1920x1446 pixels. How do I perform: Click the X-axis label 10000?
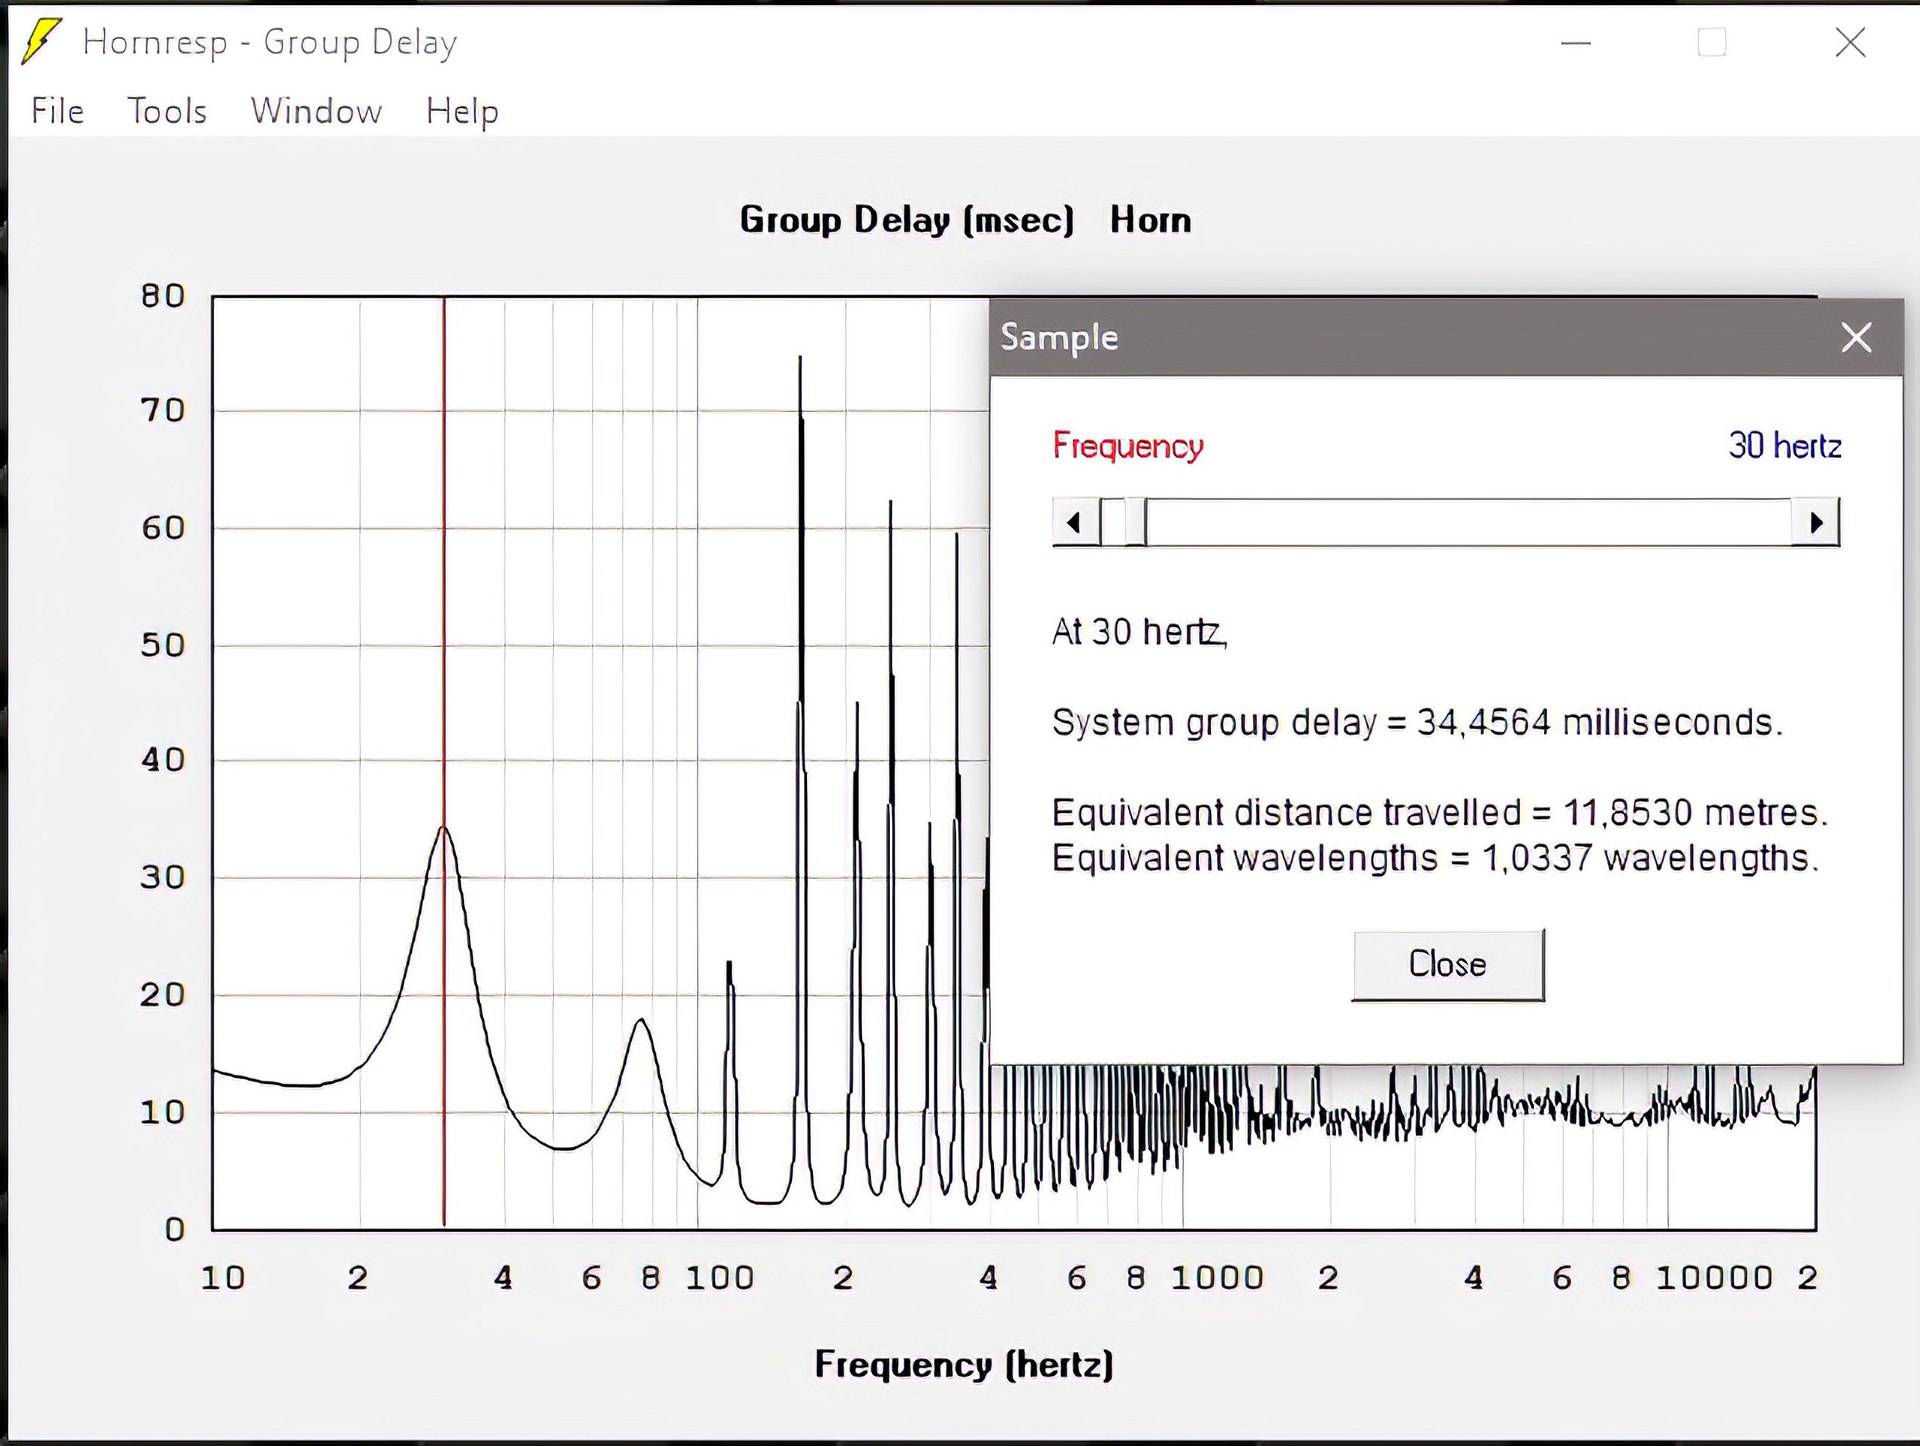[x=1714, y=1277]
